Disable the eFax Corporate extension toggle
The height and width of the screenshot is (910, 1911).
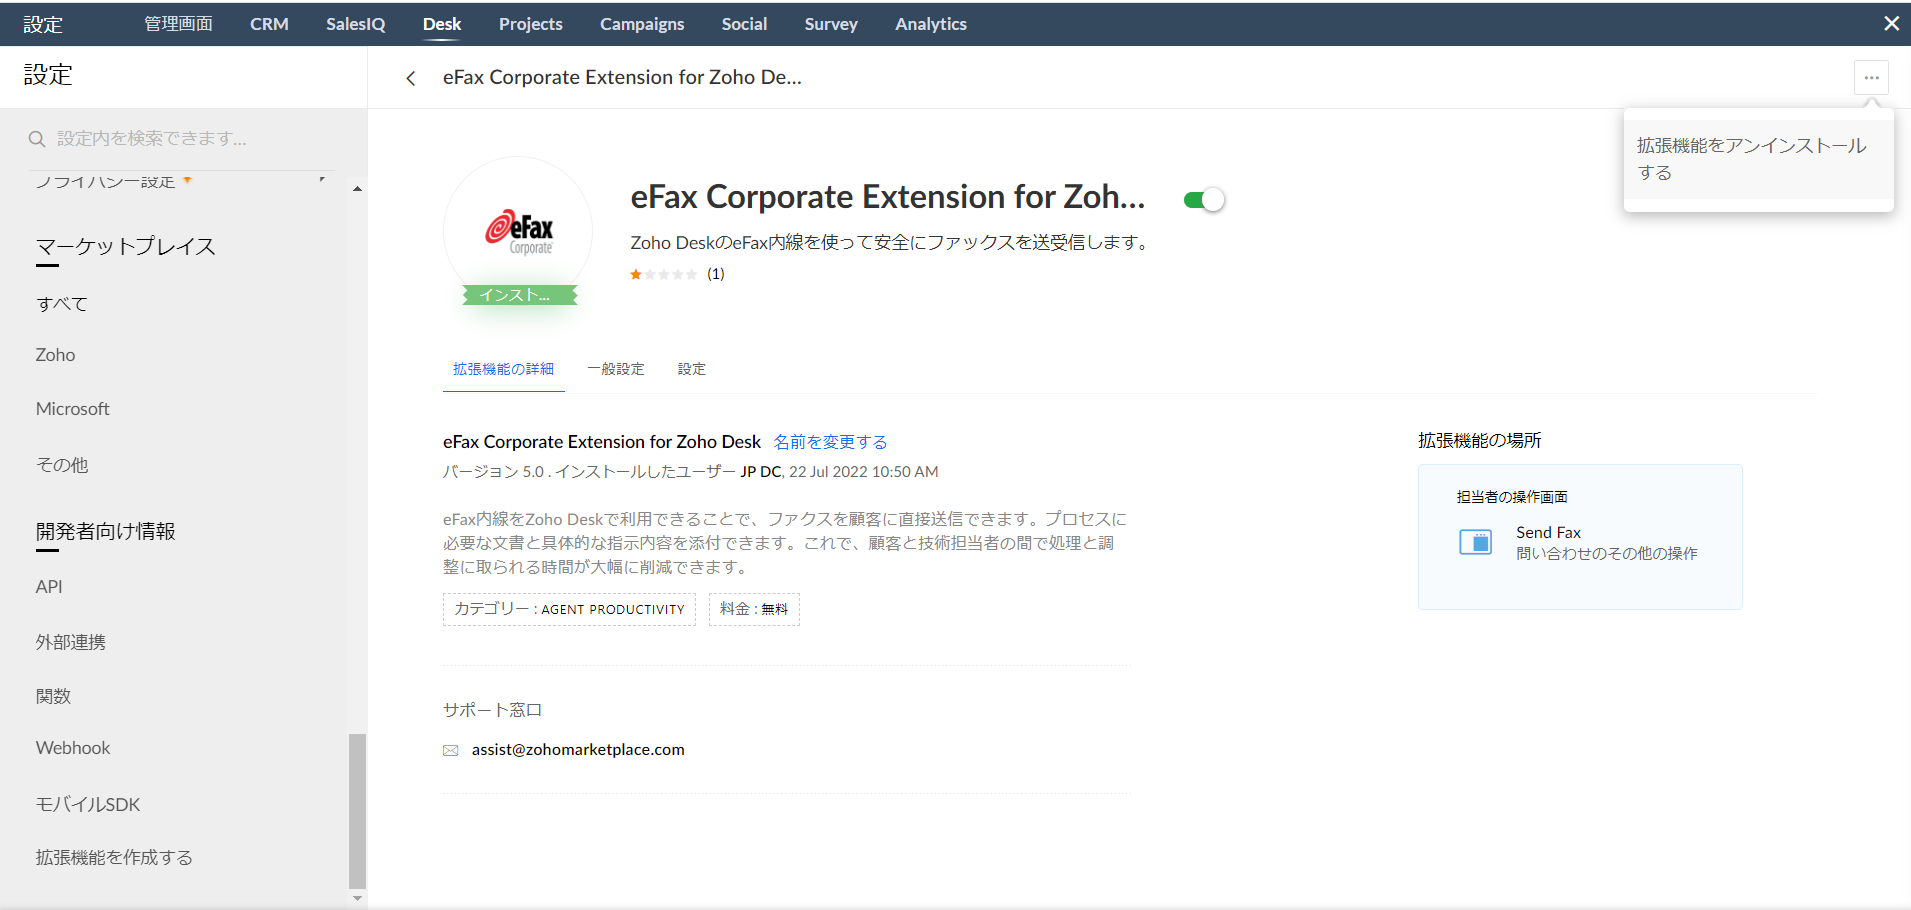(x=1204, y=200)
